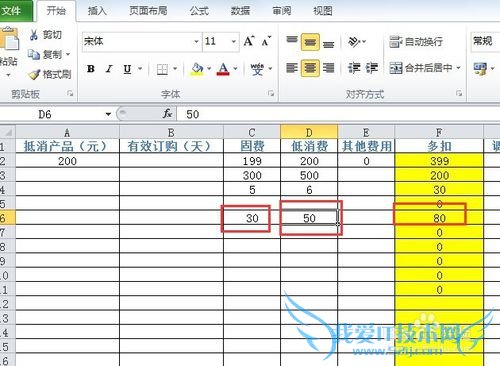Select the cell containing 80 in column F
Image resolution: width=500 pixels, height=366 pixels.
coord(439,218)
